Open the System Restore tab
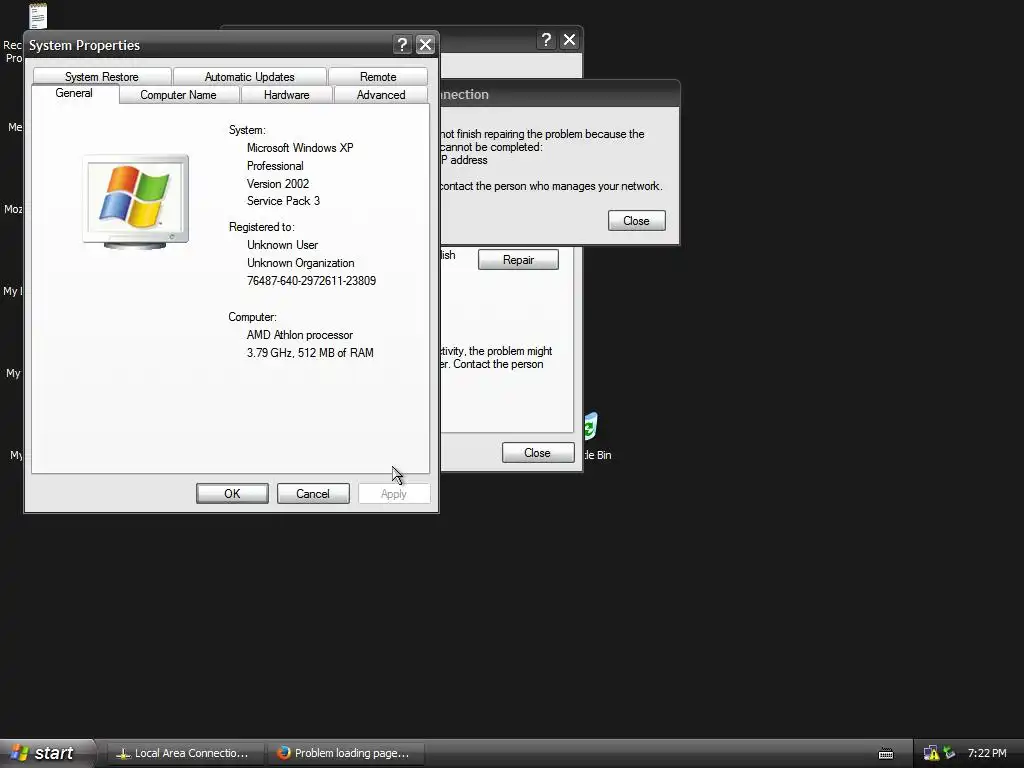 point(102,76)
